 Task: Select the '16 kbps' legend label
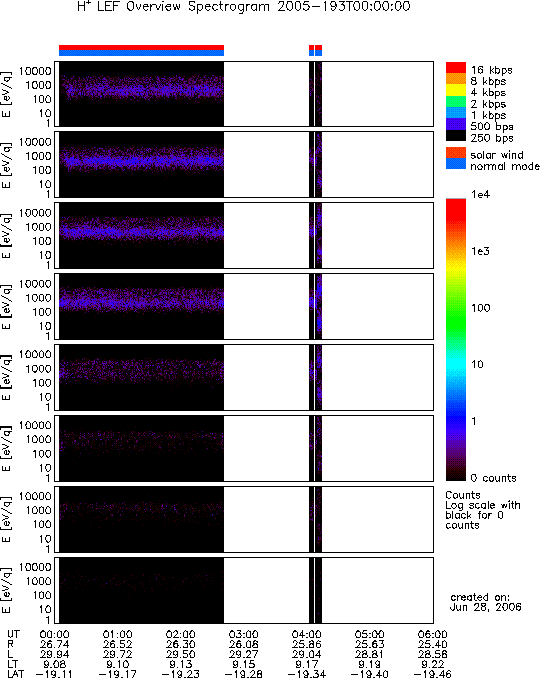point(492,70)
